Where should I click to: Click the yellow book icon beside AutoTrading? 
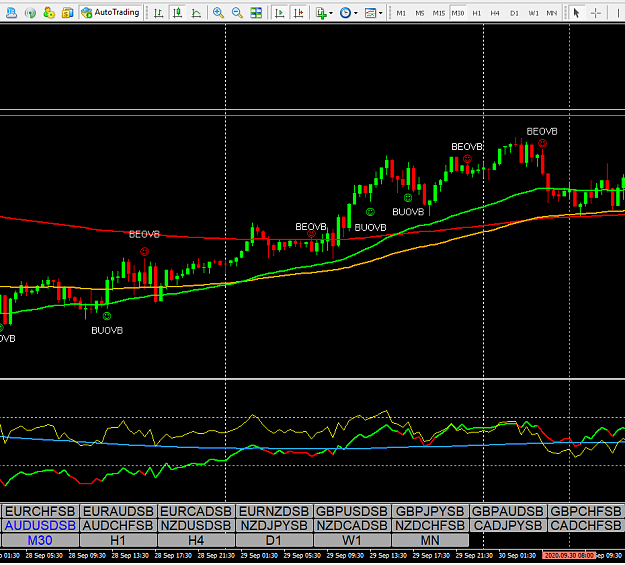coord(67,13)
